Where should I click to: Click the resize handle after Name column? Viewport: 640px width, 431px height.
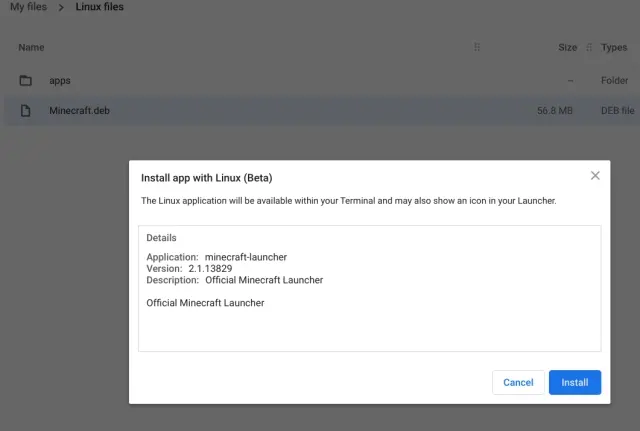point(477,47)
